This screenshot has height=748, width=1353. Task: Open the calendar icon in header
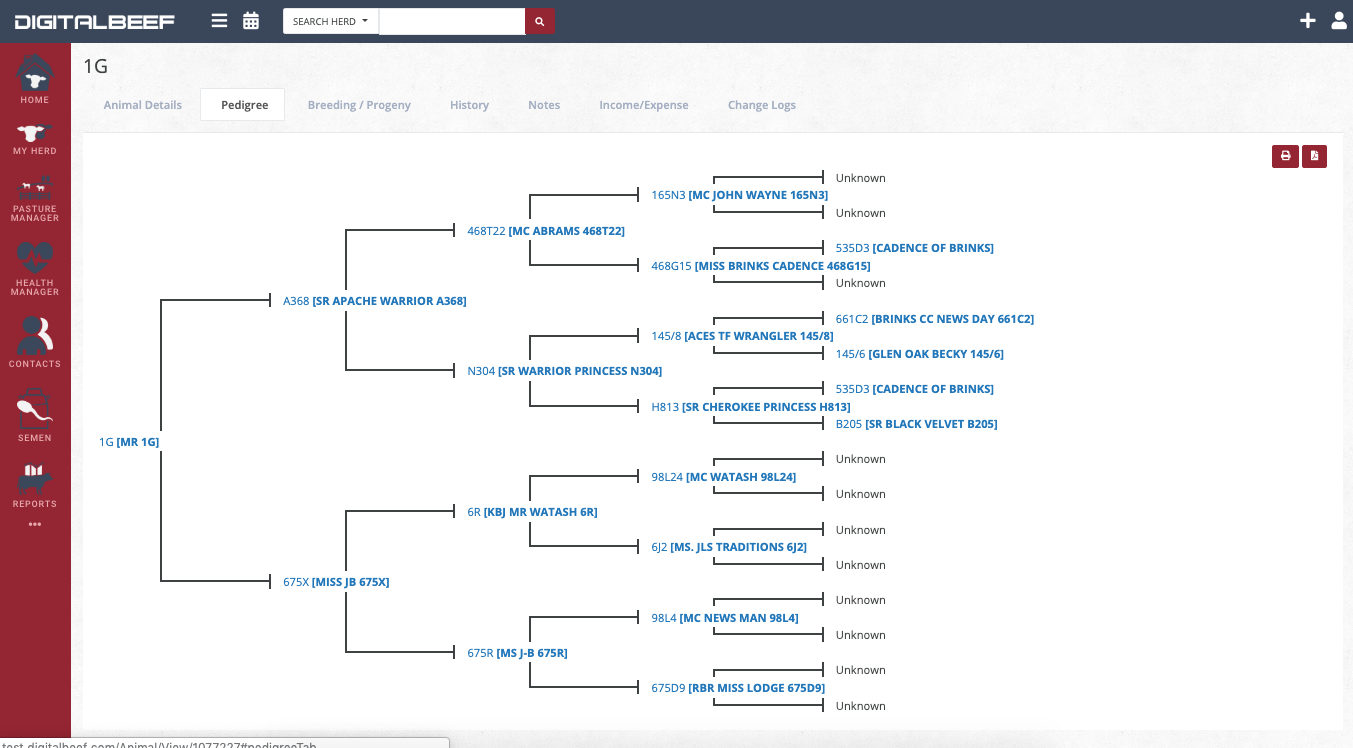[251, 20]
